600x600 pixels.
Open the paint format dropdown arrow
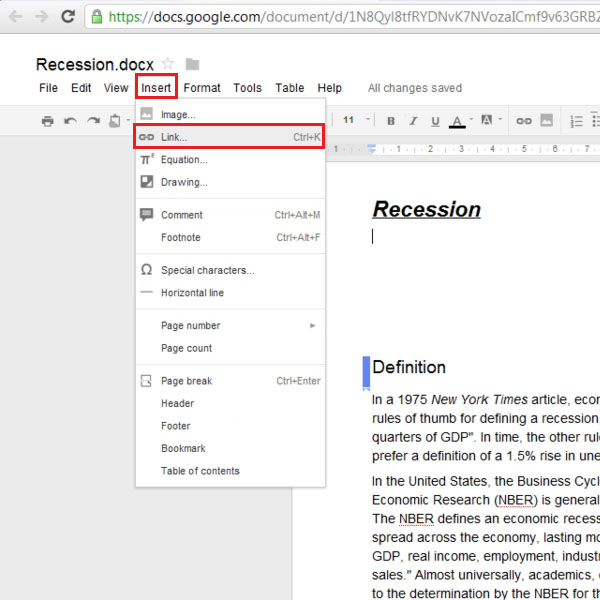128,120
